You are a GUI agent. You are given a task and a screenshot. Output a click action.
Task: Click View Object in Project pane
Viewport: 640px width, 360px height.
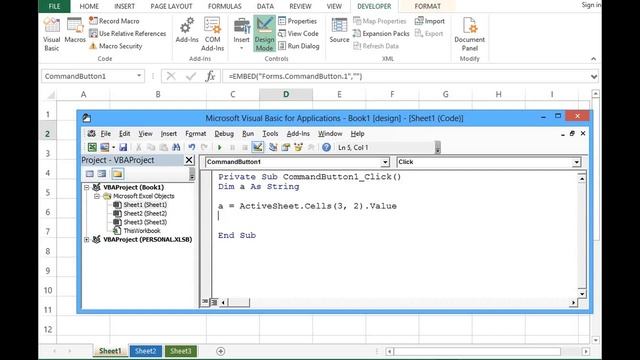click(102, 174)
